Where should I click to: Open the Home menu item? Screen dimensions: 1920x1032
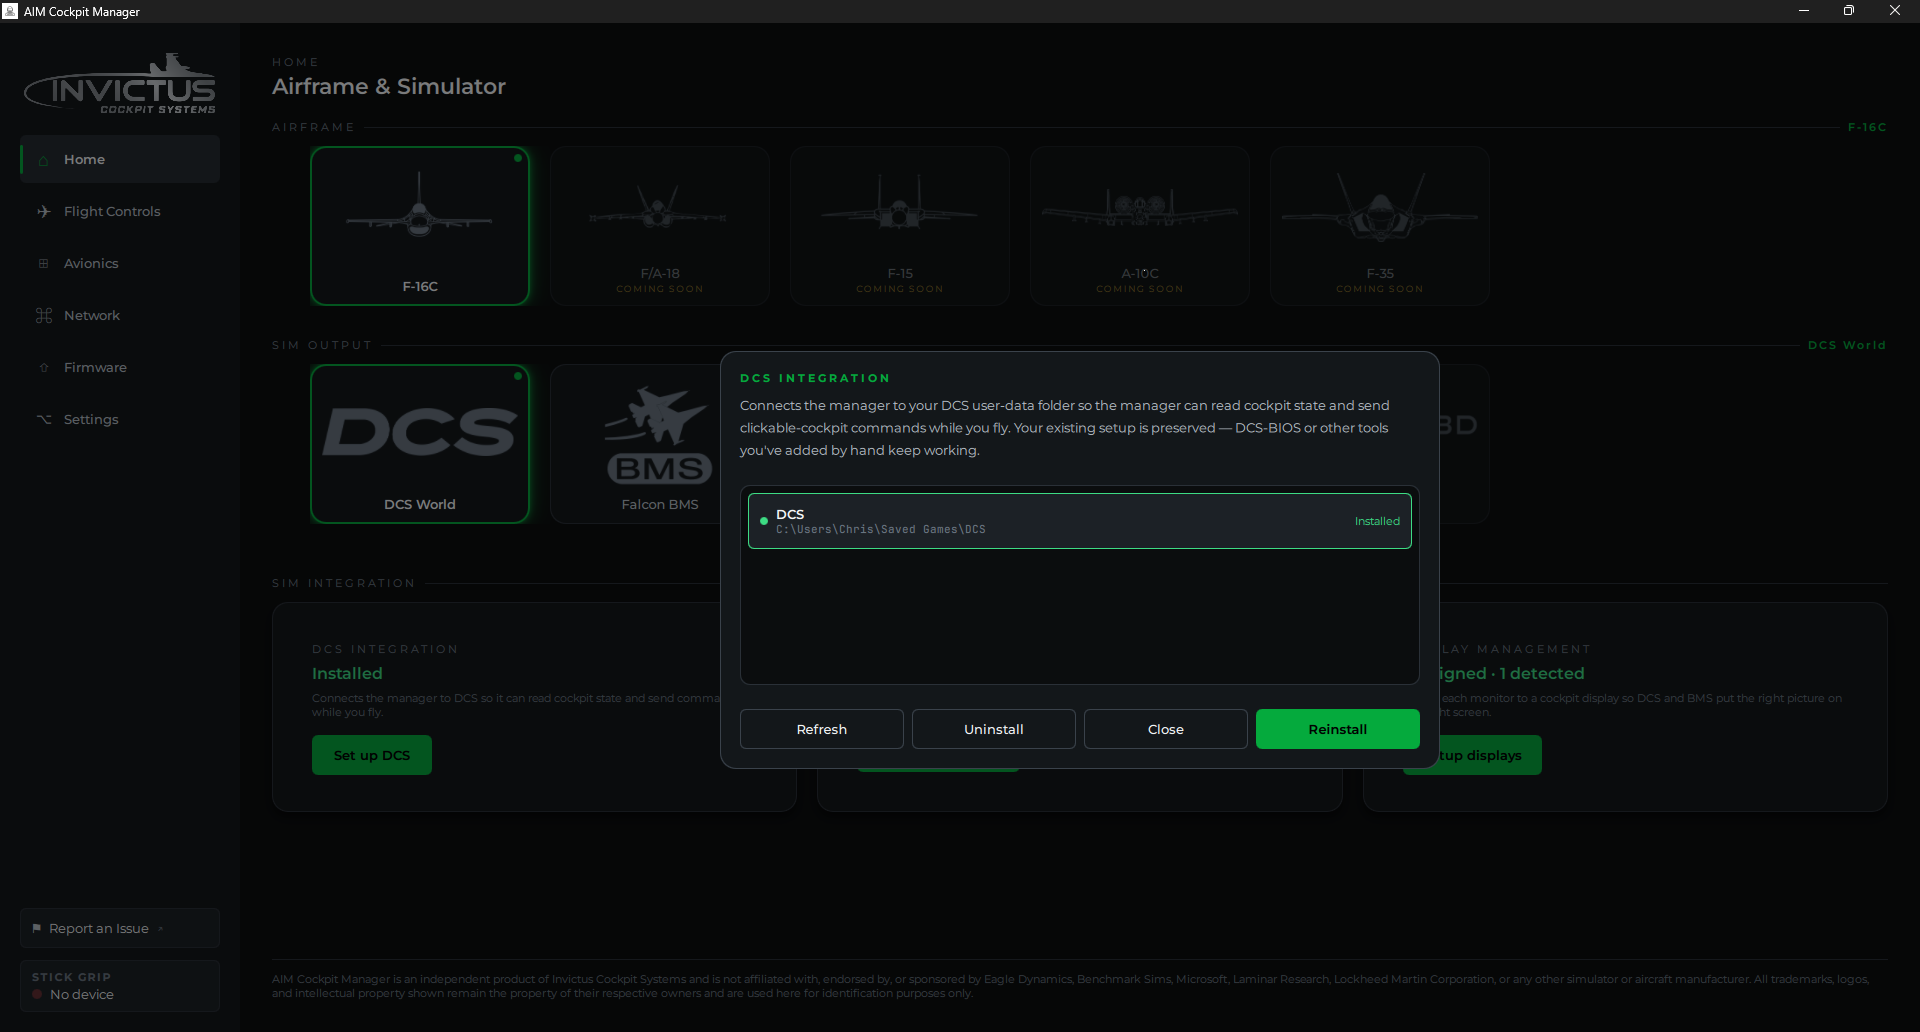tap(120, 160)
